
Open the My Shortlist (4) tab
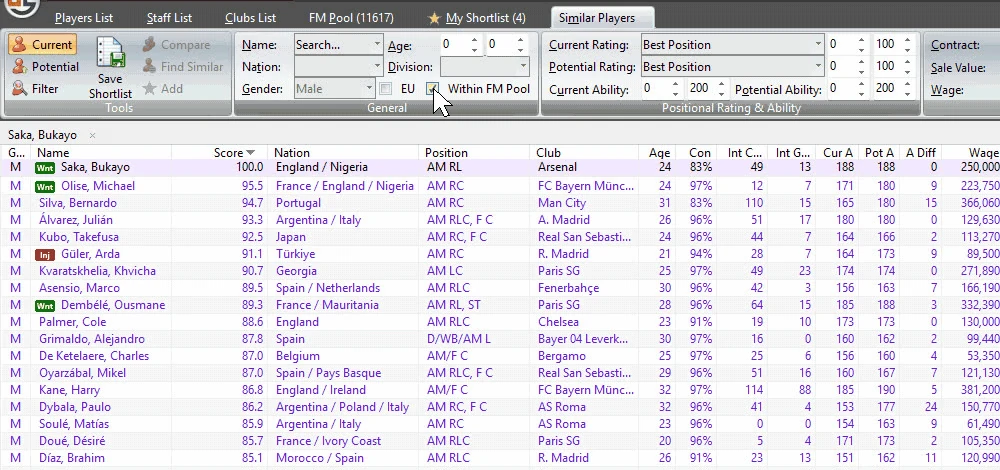point(477,18)
